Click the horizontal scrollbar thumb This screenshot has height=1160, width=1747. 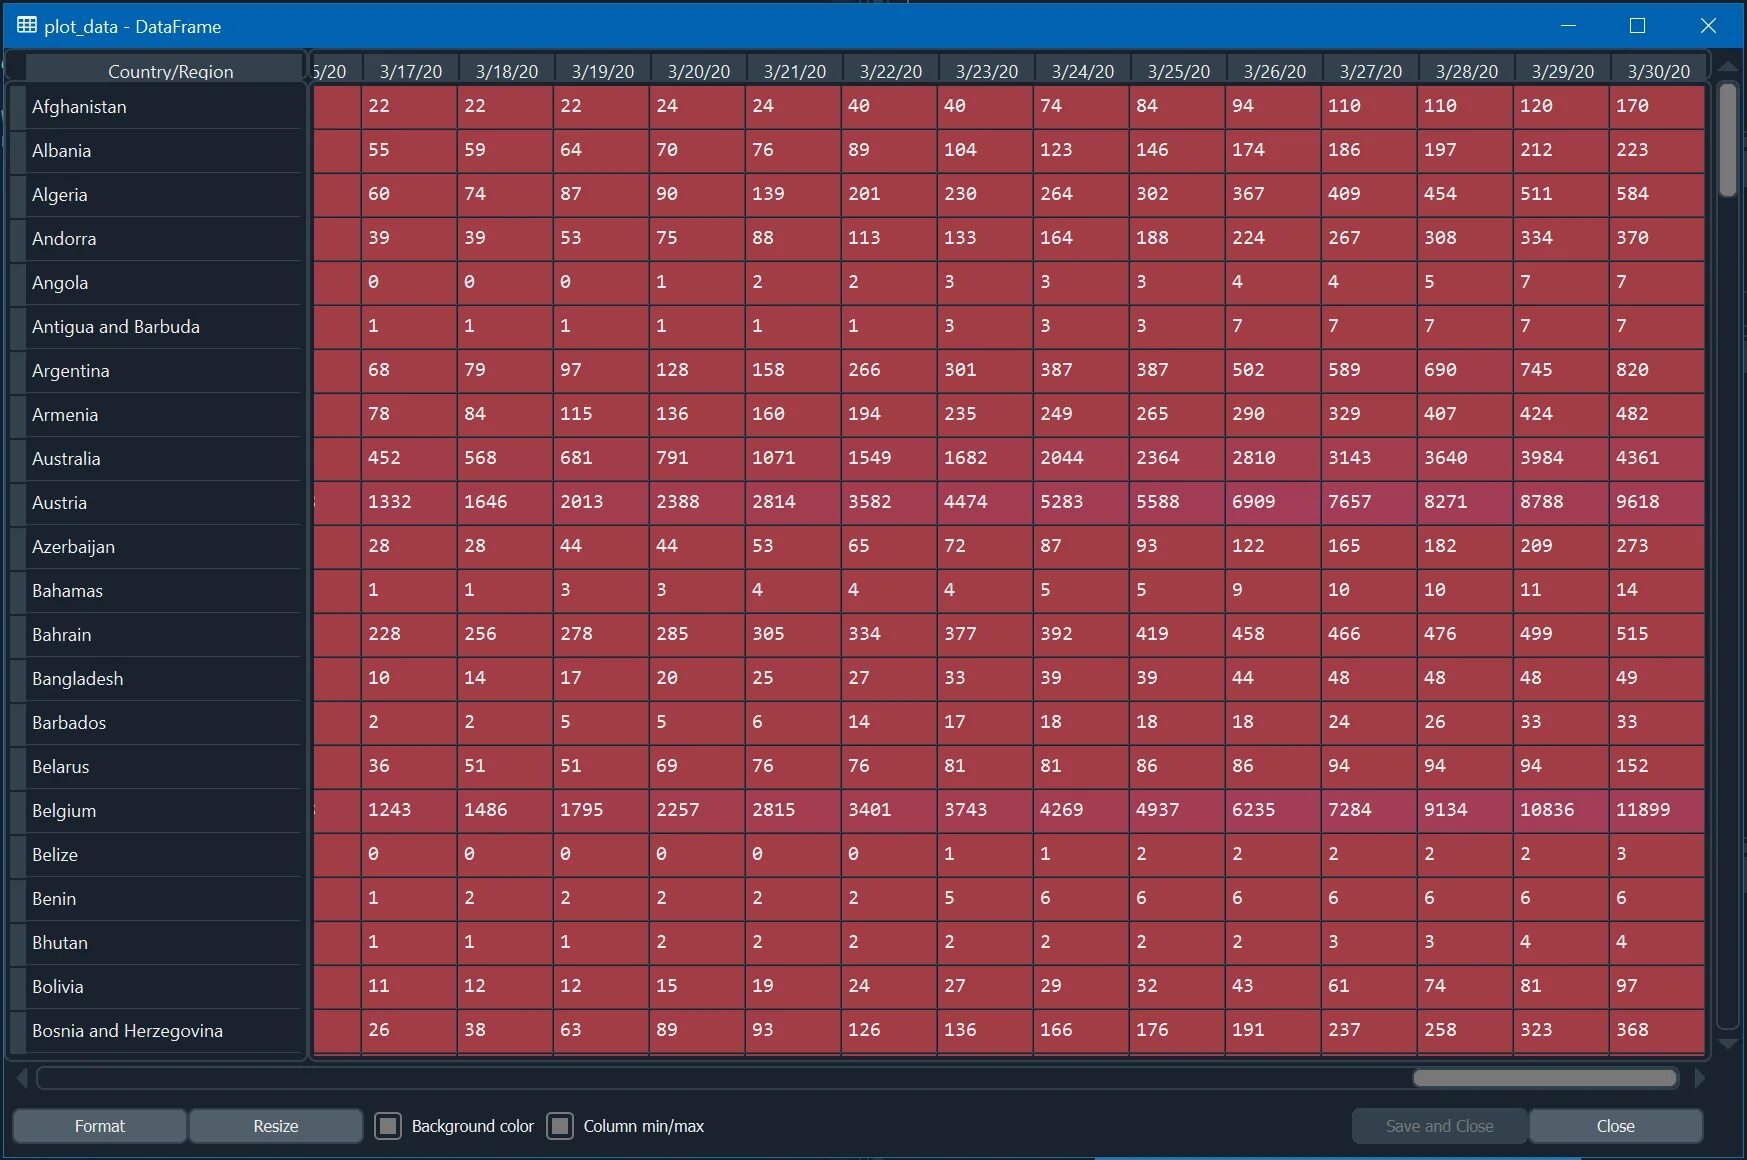click(1545, 1078)
